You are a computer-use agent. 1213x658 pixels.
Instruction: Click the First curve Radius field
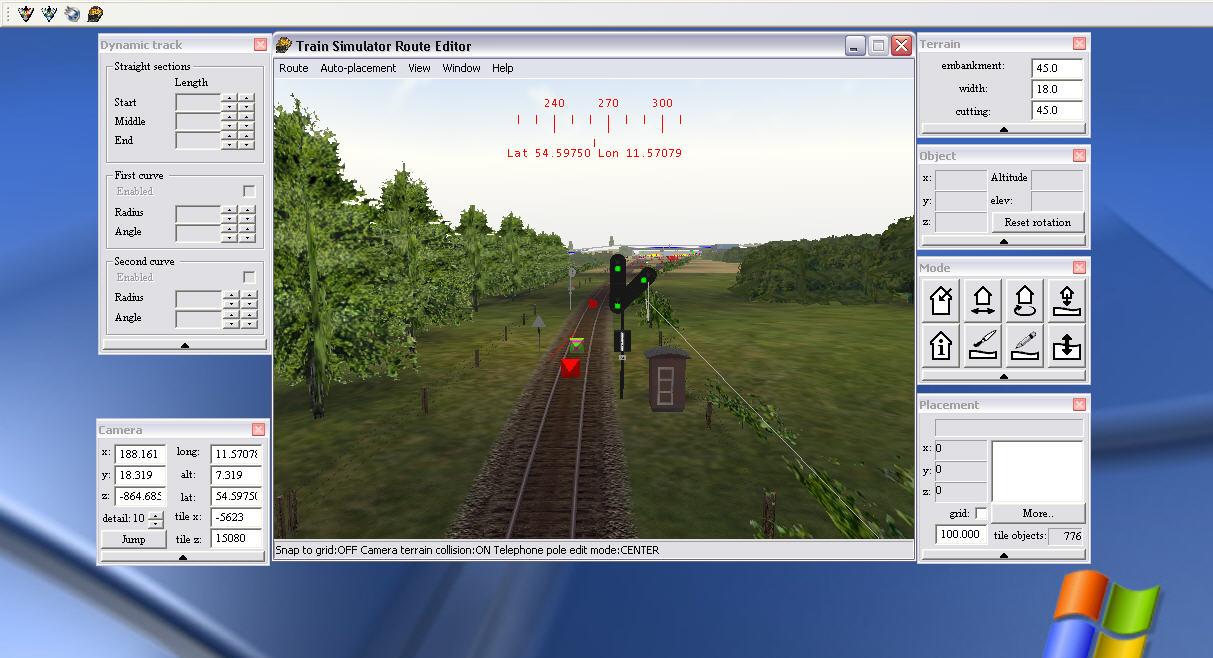coord(198,213)
